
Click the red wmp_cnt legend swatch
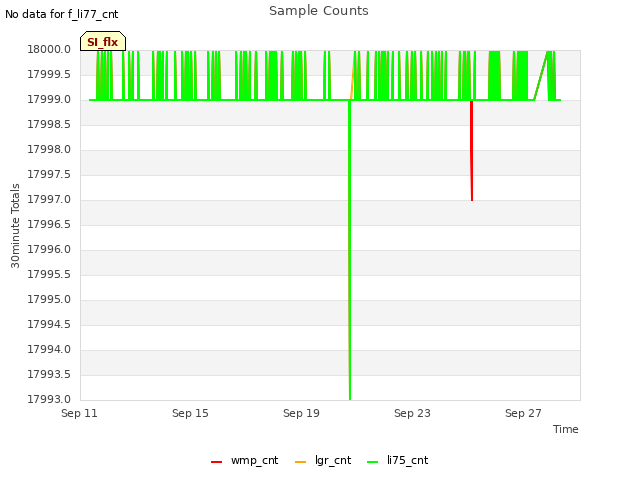tap(216, 462)
